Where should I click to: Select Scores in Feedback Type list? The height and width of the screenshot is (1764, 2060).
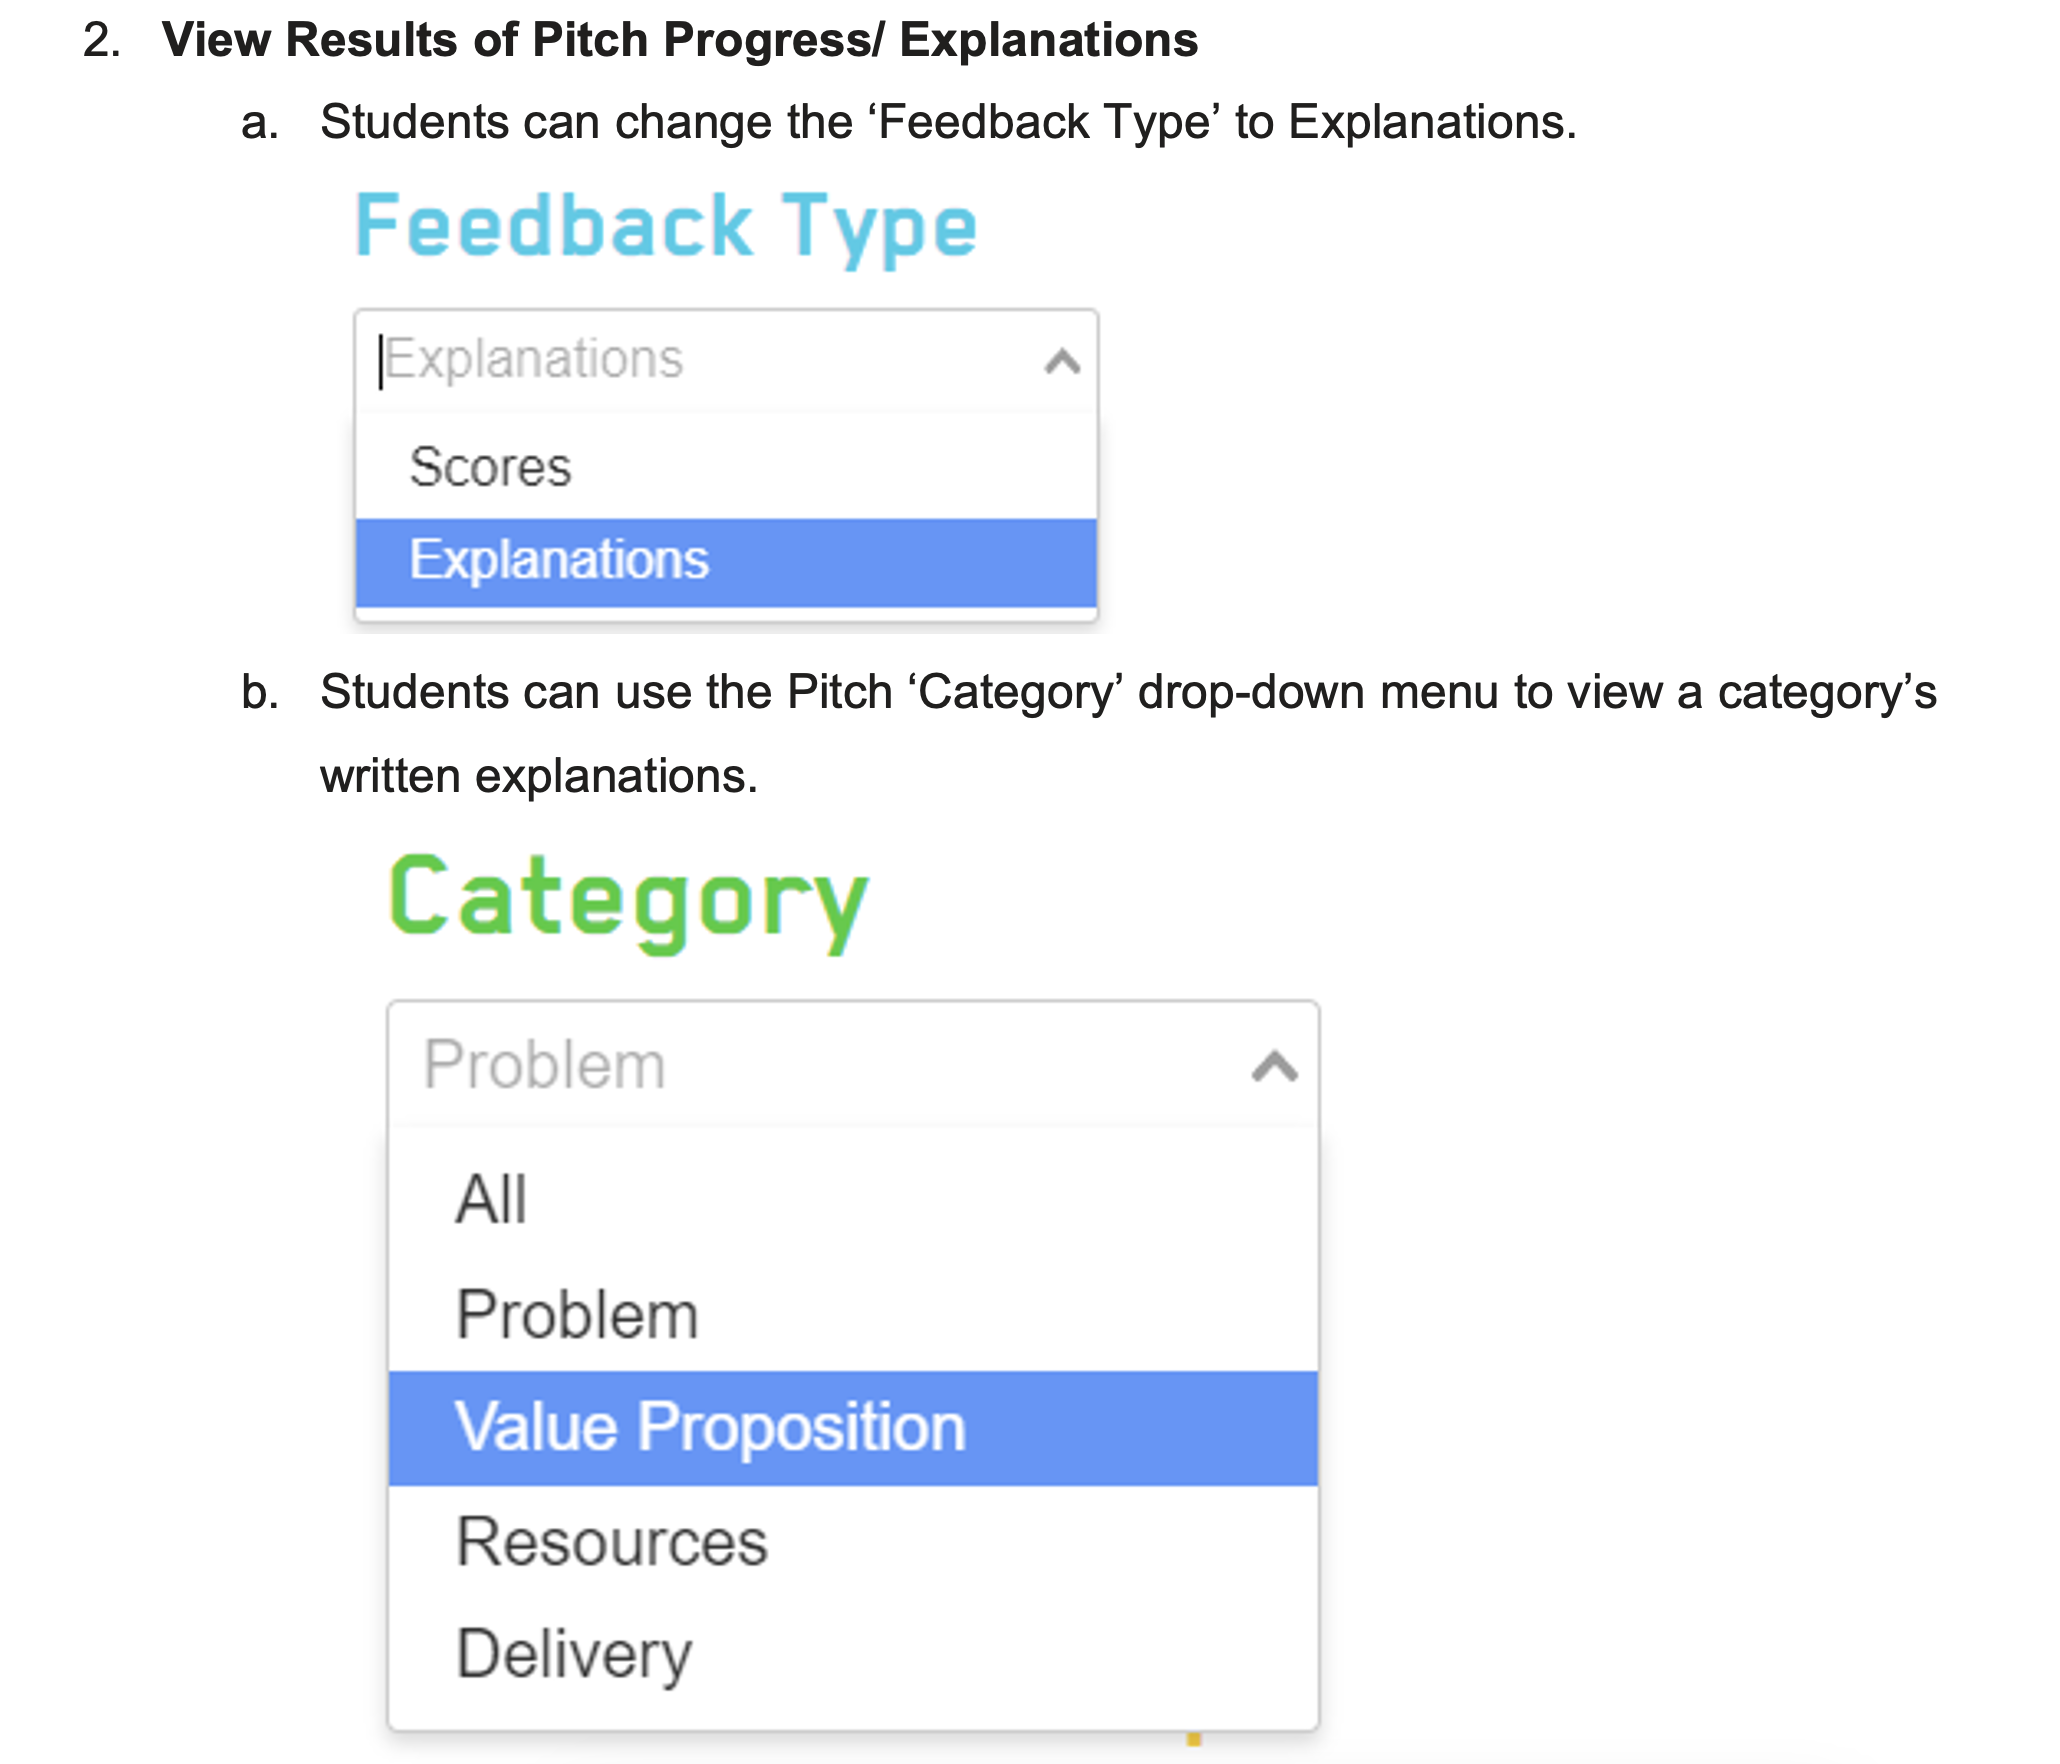point(490,467)
